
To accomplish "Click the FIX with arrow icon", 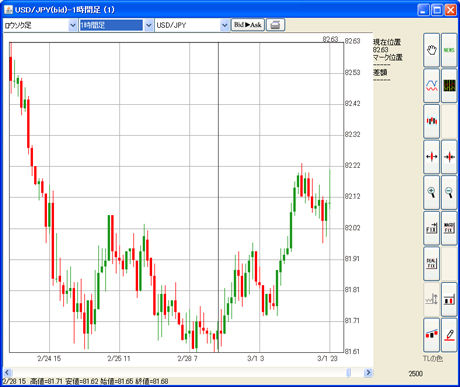I will click(x=431, y=228).
